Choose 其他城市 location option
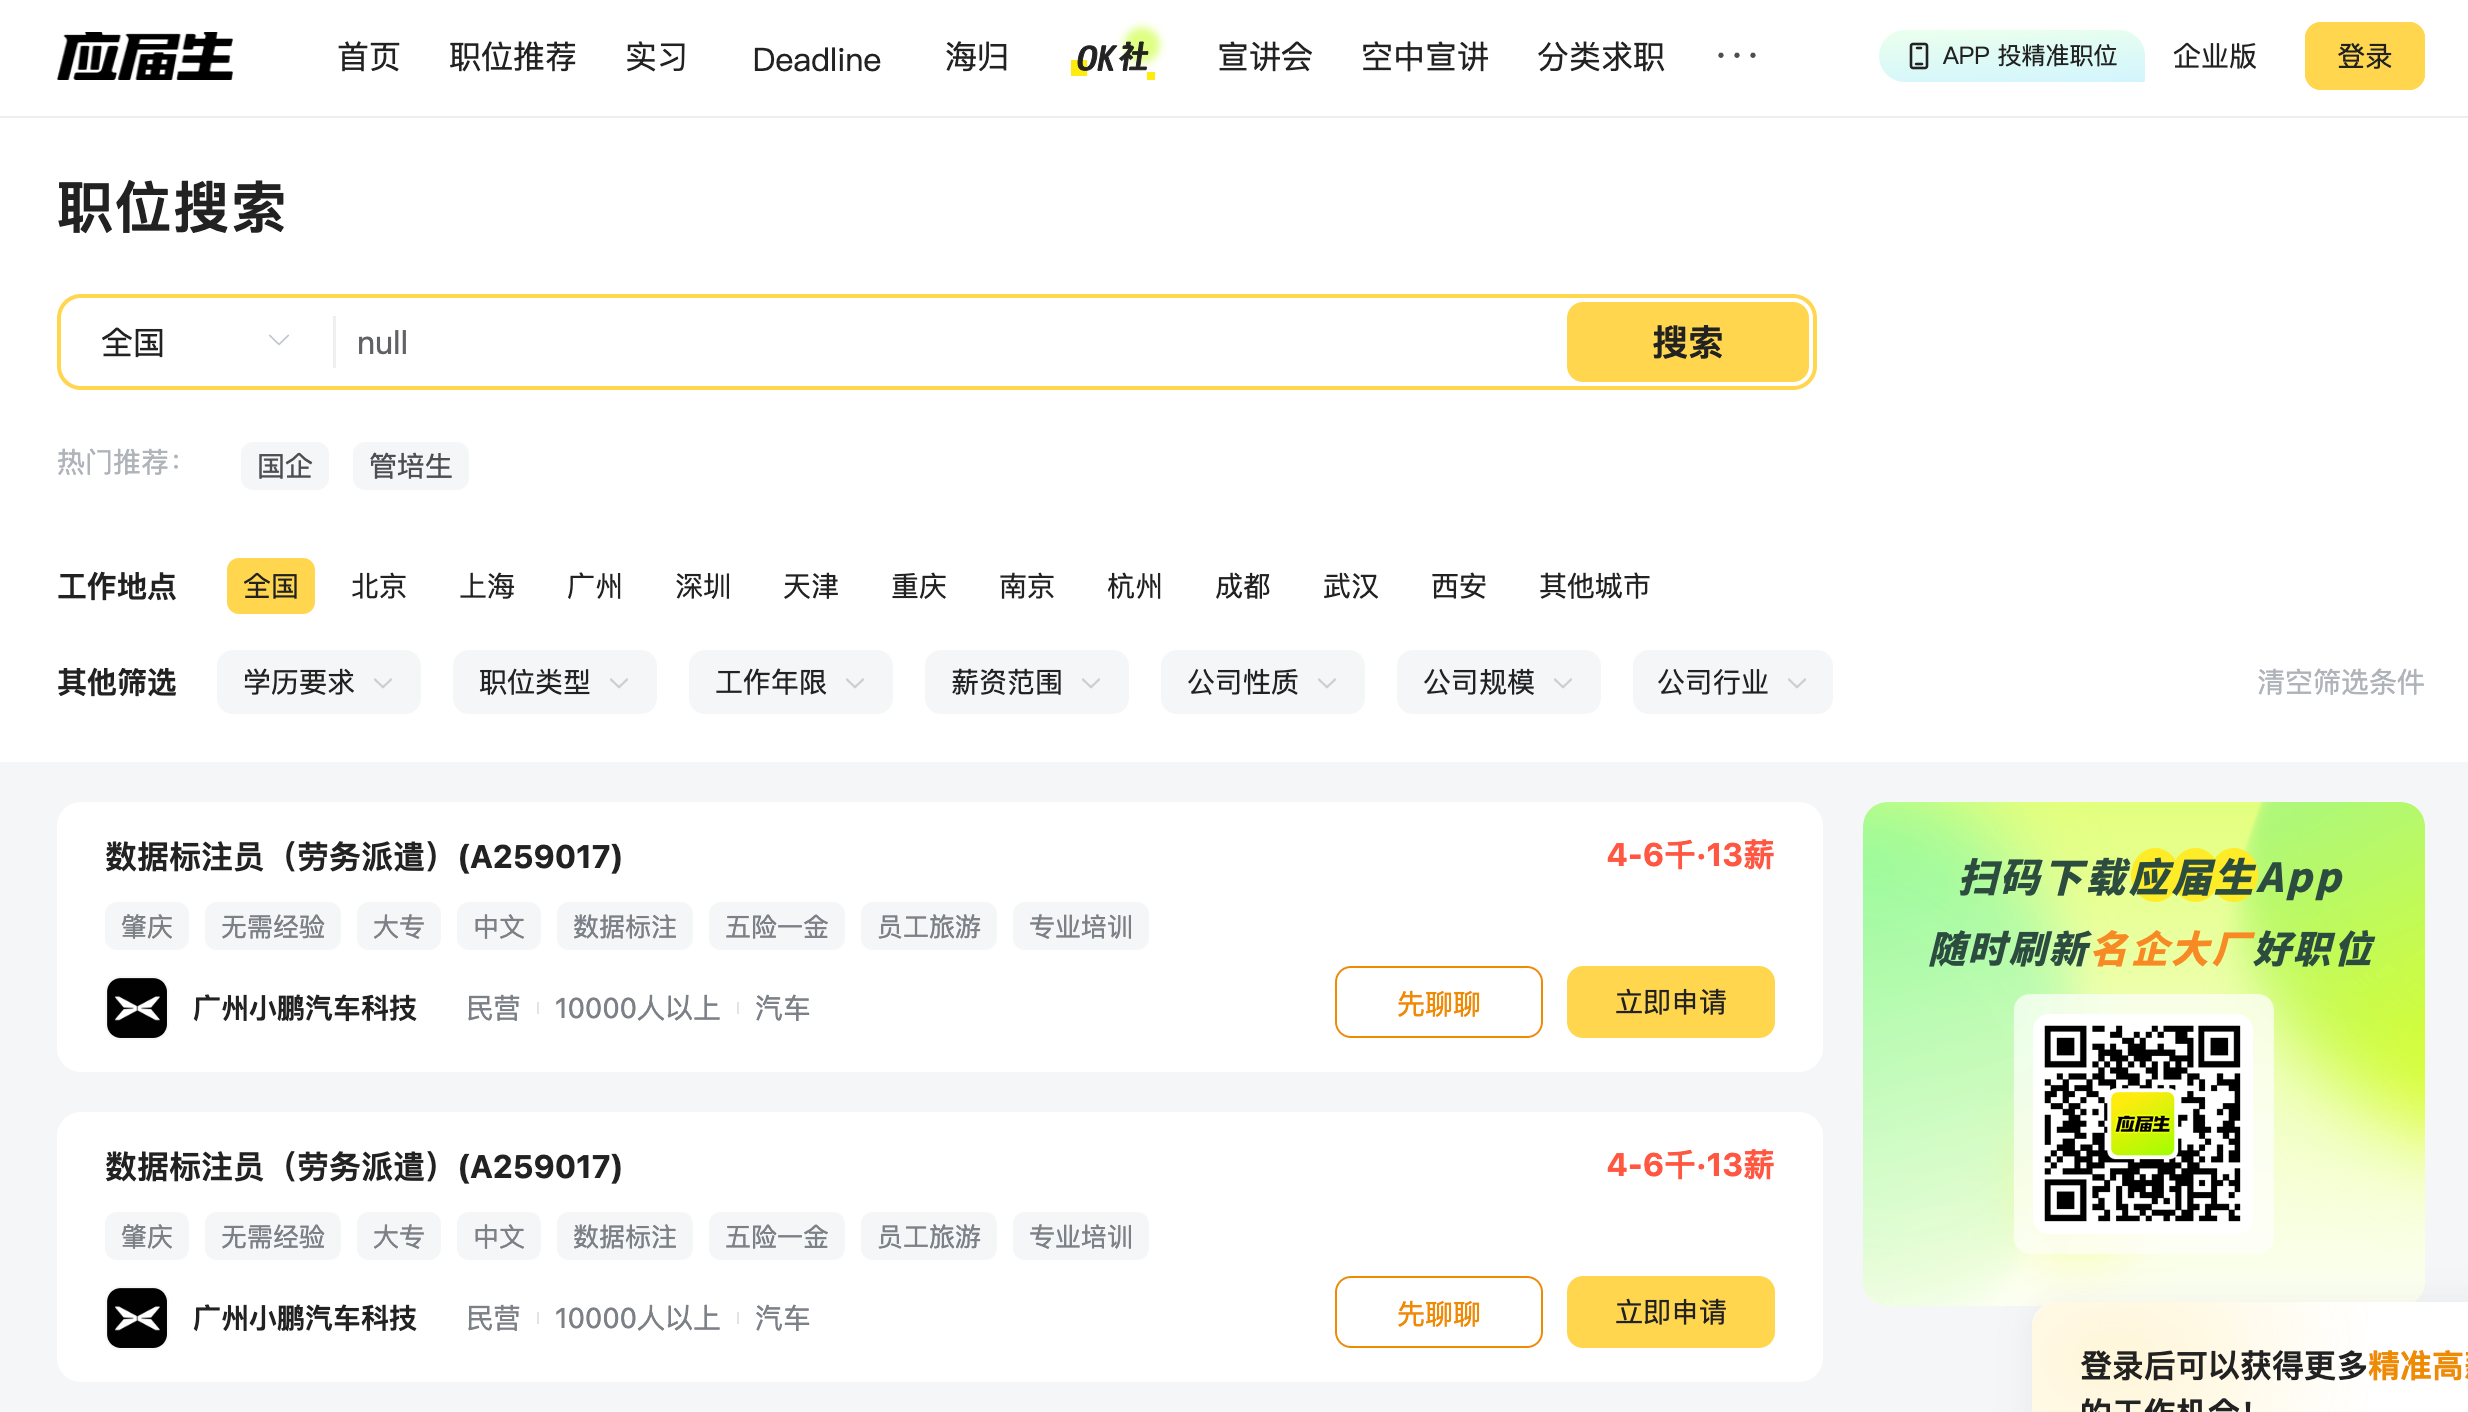 click(x=1594, y=586)
